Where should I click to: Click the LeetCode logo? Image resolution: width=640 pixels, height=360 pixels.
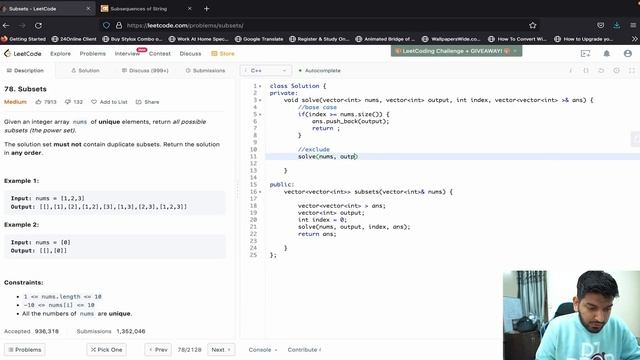(x=23, y=53)
